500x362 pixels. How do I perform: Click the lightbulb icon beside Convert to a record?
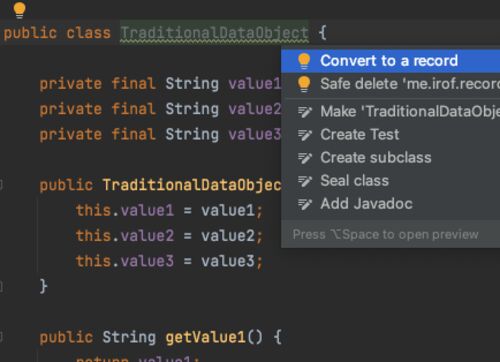(304, 61)
